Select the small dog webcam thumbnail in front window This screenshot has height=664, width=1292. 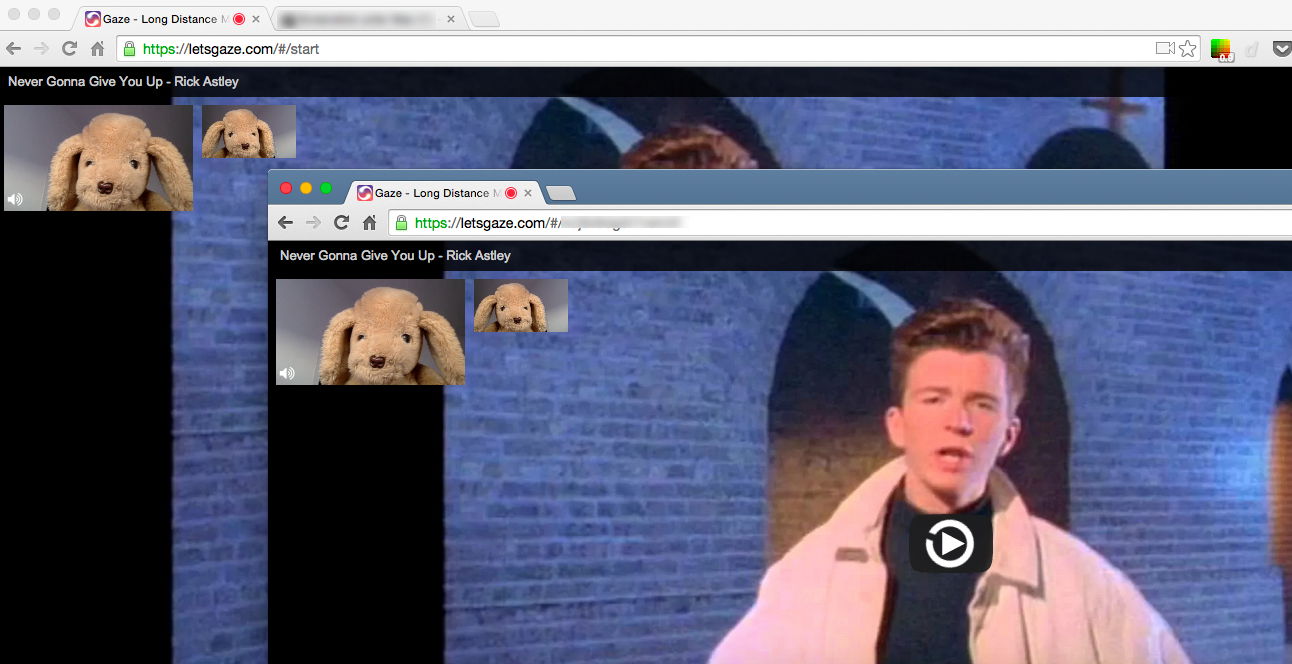(x=521, y=305)
